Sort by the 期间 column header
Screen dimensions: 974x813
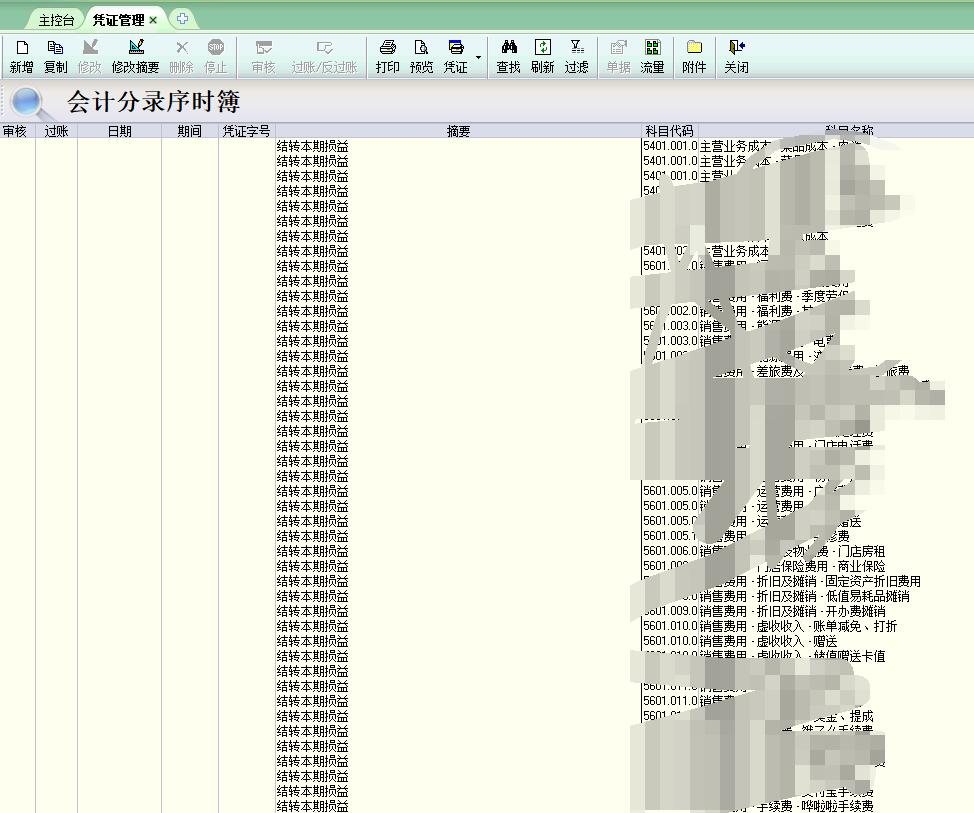[x=189, y=131]
